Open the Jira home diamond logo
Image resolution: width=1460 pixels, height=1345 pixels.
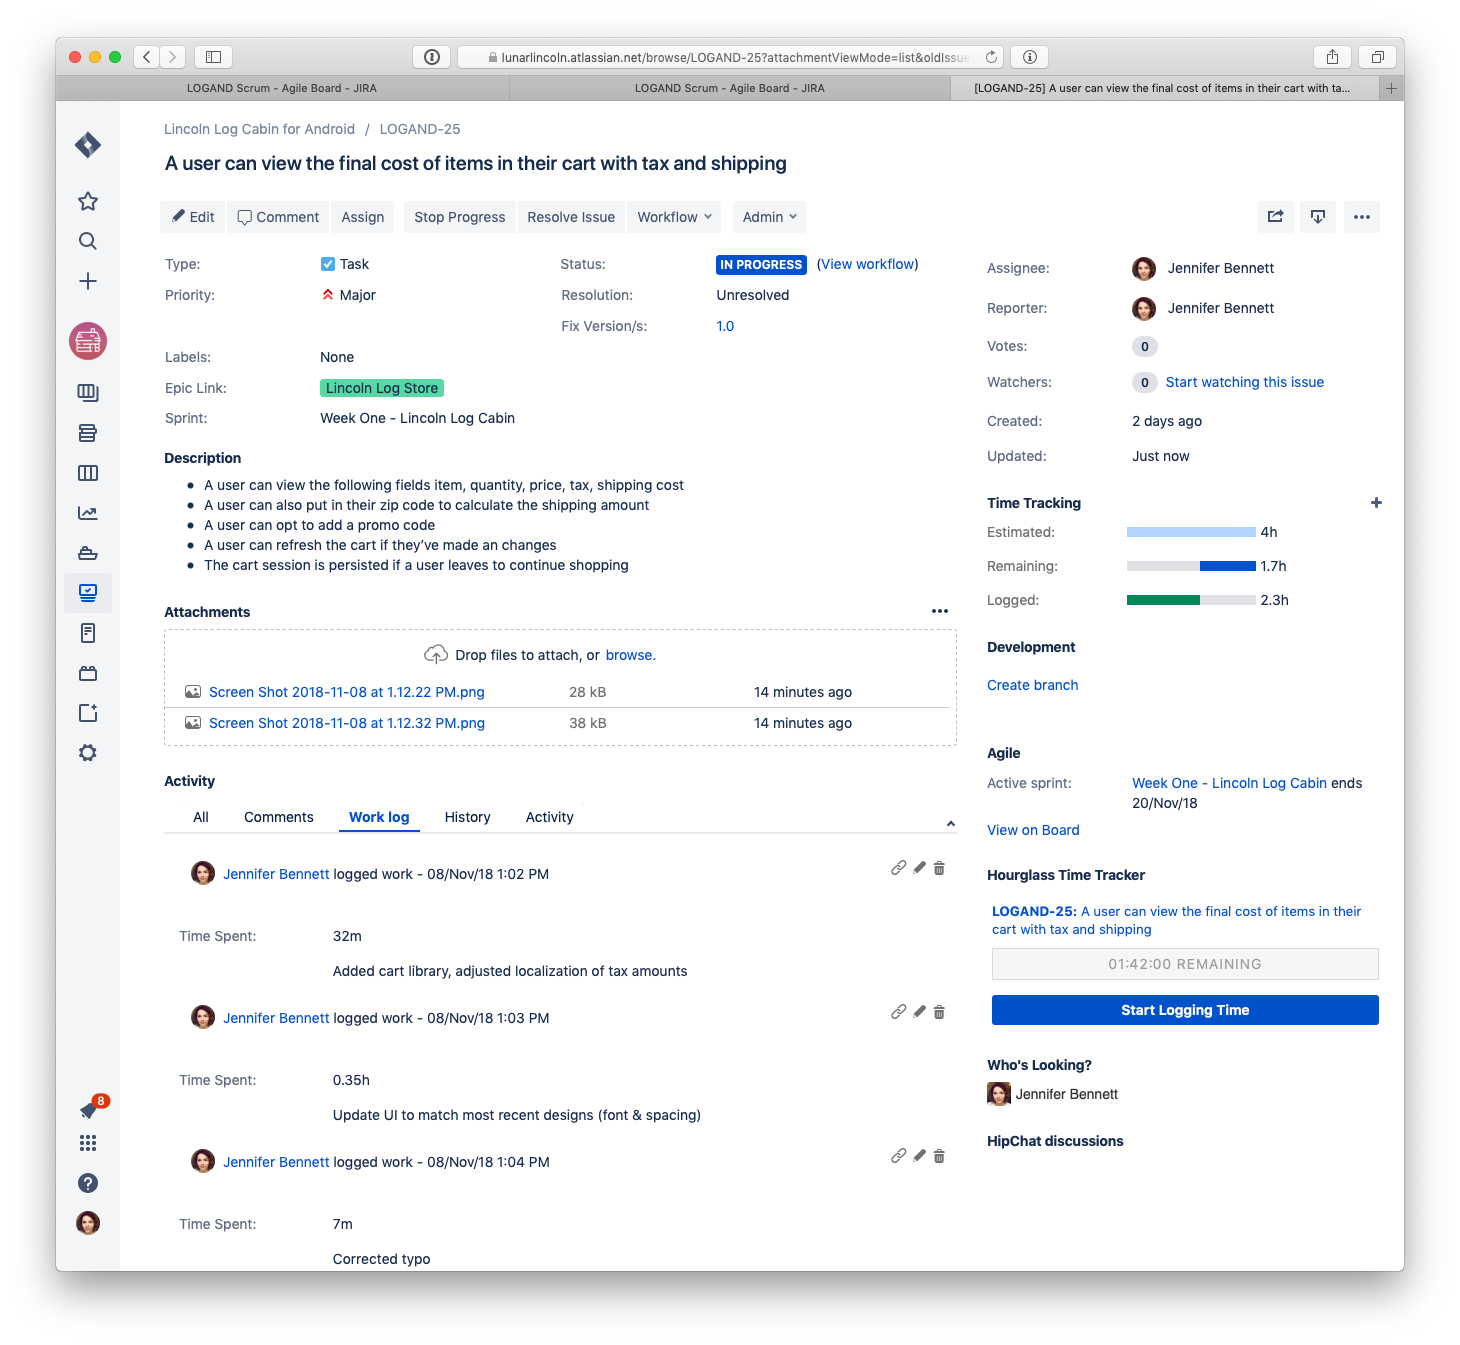[x=88, y=145]
